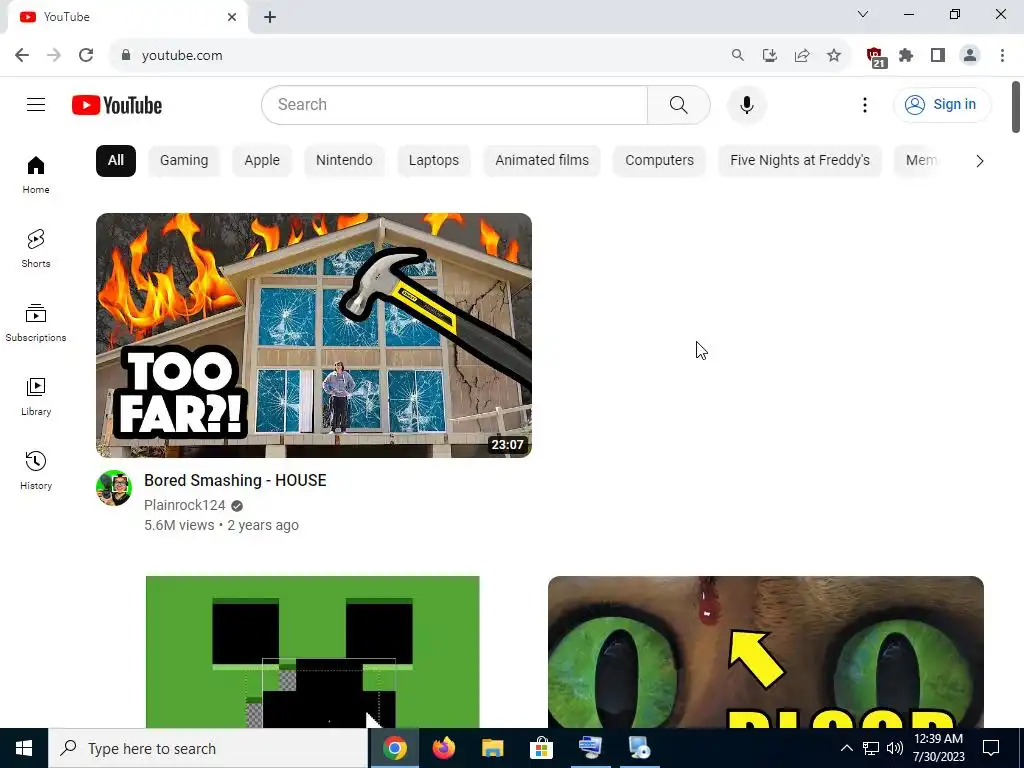
Task: Click the 12:39 AM taskbar clock
Action: coord(938,748)
